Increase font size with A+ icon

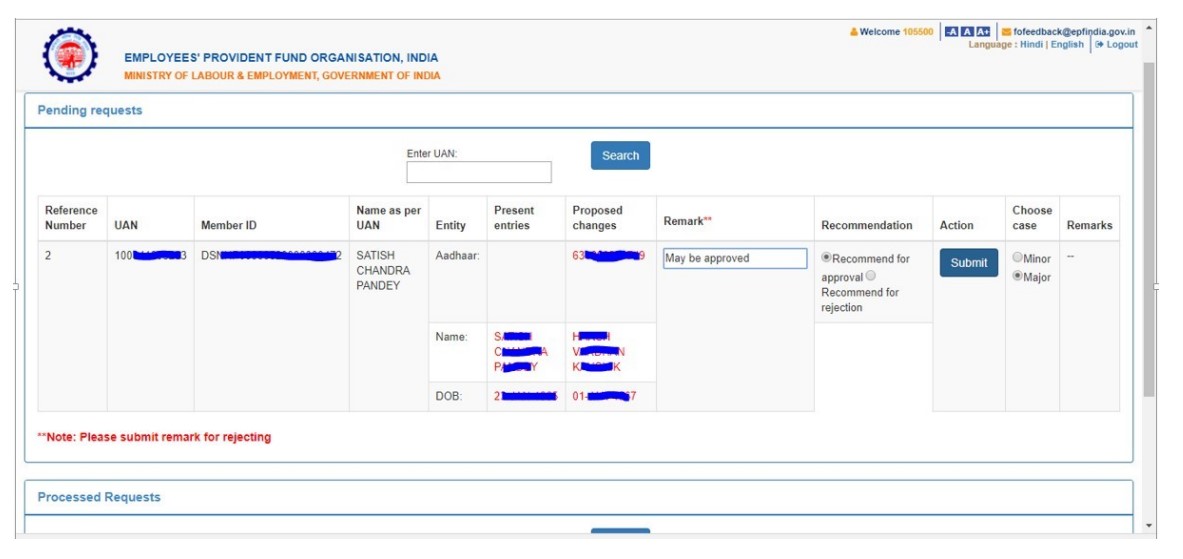[983, 32]
